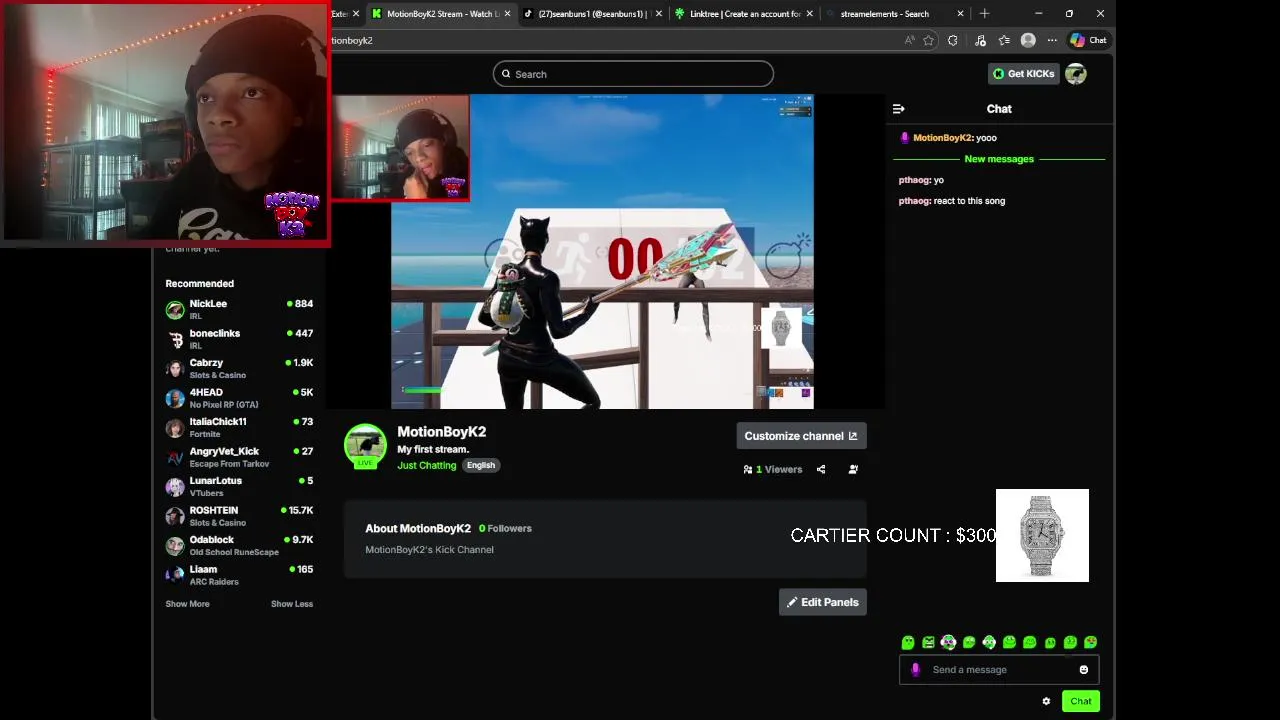The height and width of the screenshot is (720, 1280).
Task: Open the ROSHTEIN recommended channel
Action: (x=239, y=516)
